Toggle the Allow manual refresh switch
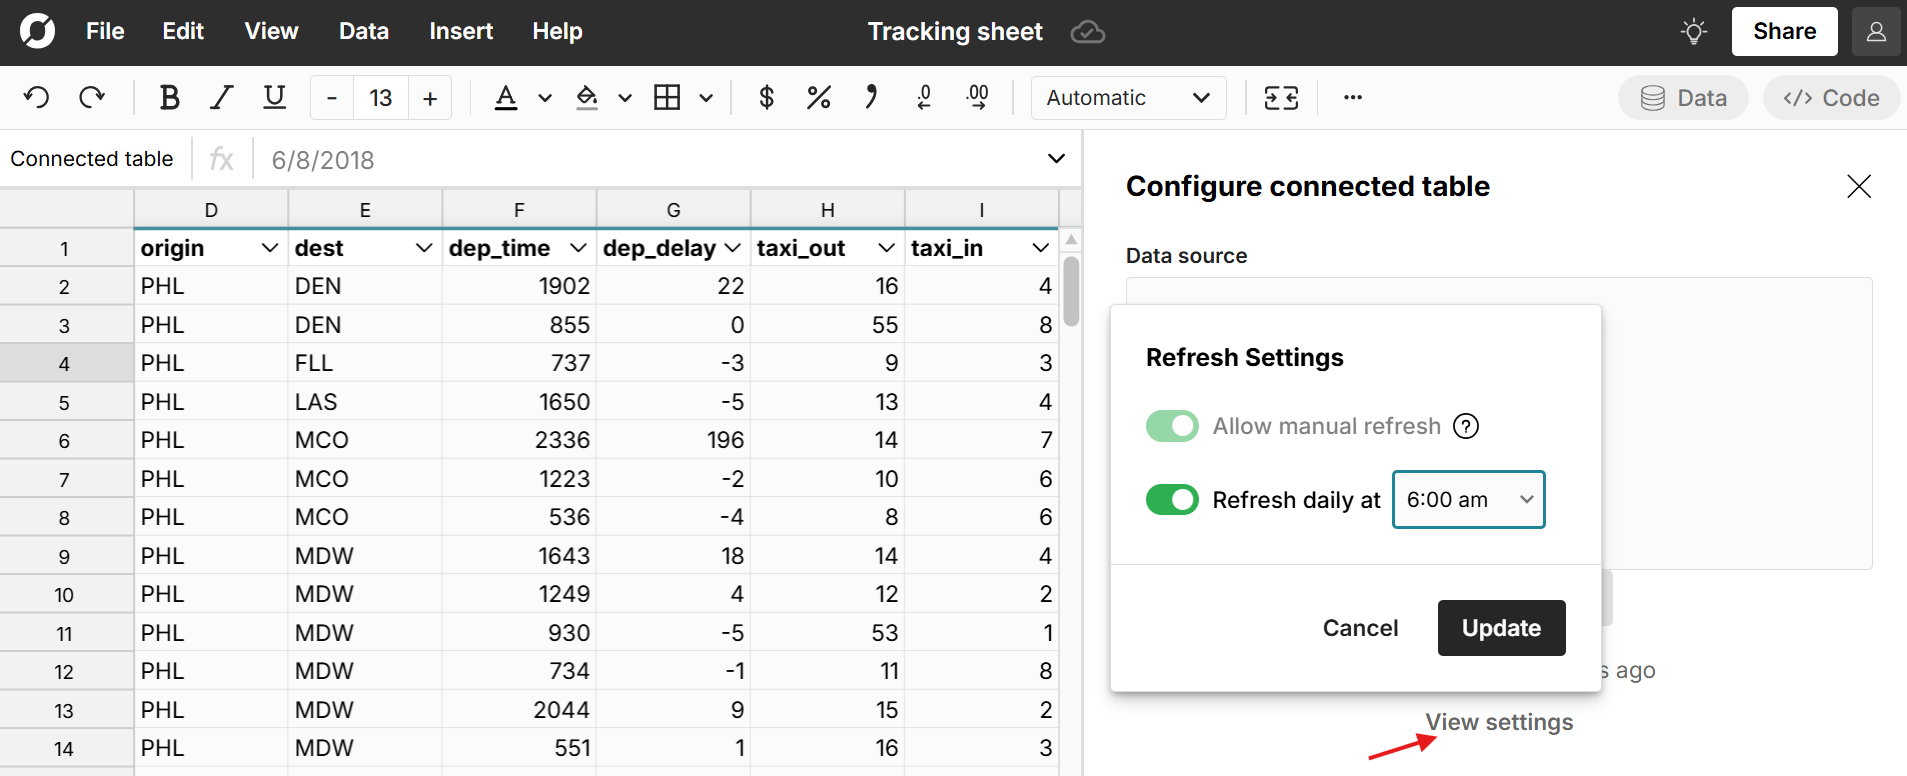 tap(1172, 427)
